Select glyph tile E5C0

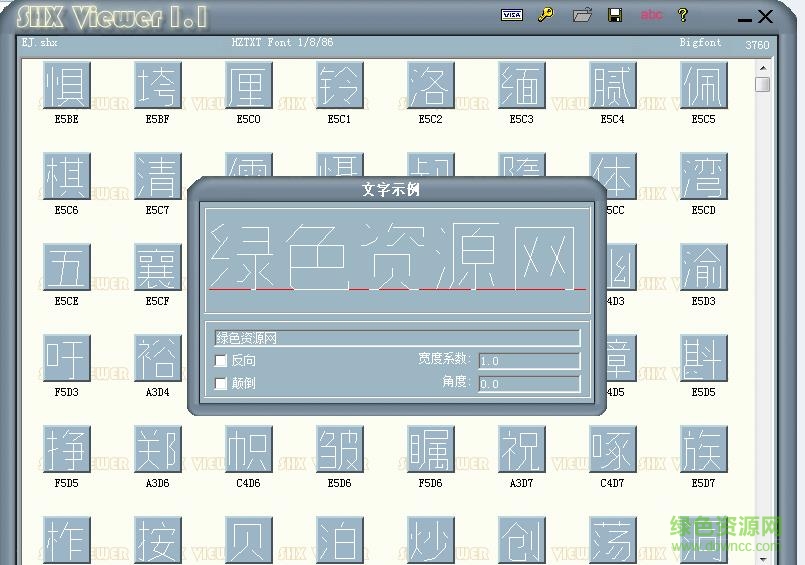(x=248, y=85)
